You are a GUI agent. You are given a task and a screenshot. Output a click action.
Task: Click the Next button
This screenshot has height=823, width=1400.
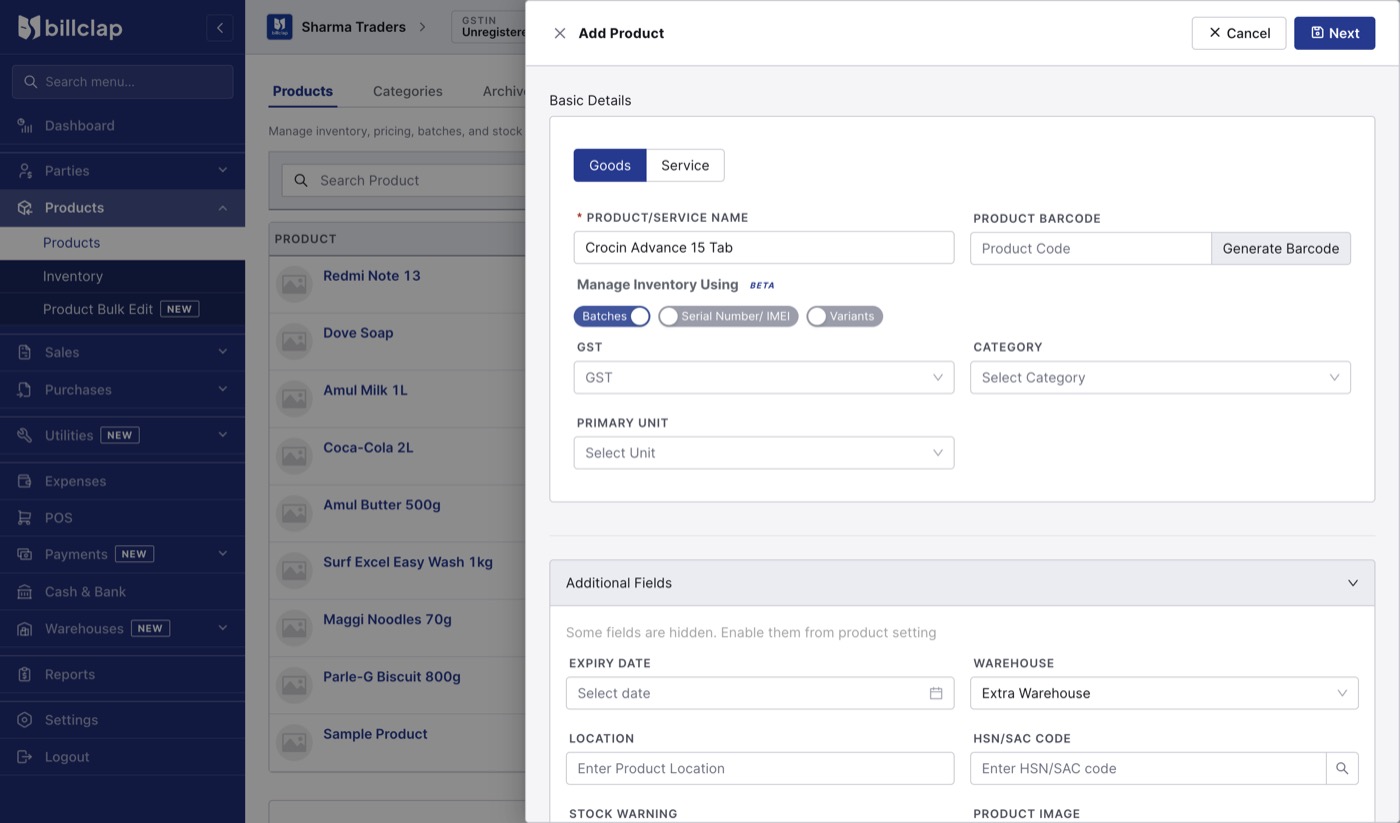tap(1335, 33)
